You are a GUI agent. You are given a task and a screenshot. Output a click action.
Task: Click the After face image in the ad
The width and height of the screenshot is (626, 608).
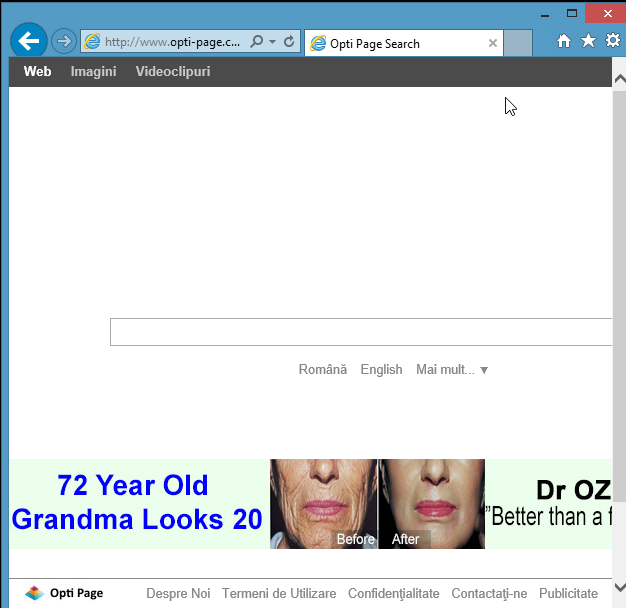[x=432, y=504]
